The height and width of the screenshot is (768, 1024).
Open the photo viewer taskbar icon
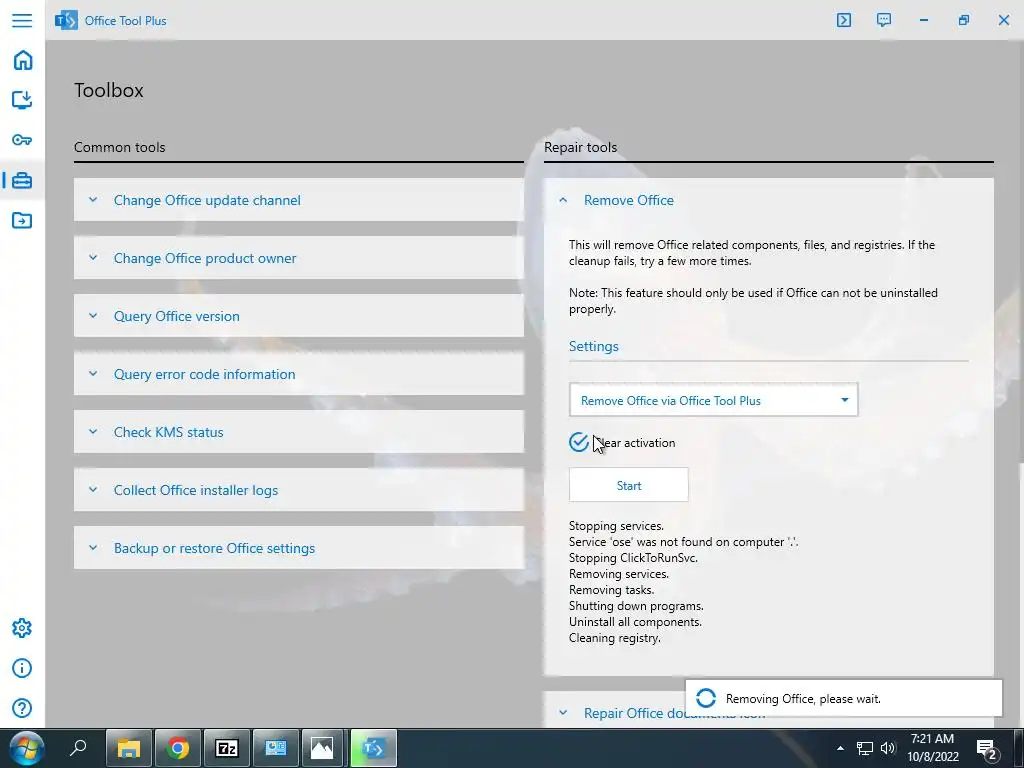coord(322,748)
